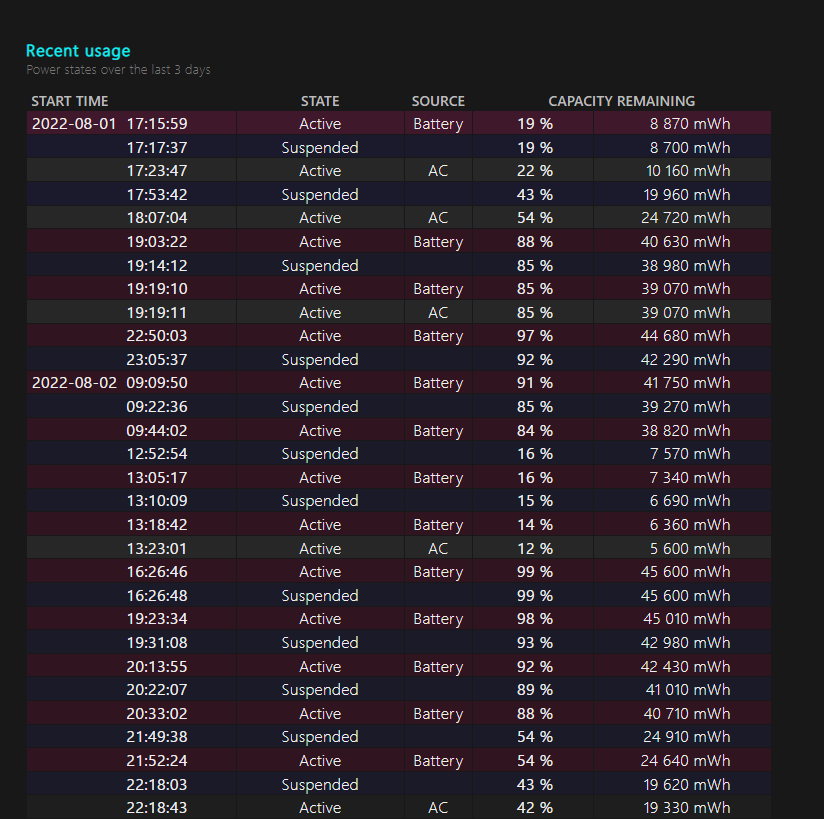Image resolution: width=824 pixels, height=819 pixels.
Task: Click the power states subtitle text
Action: pyautogui.click(x=118, y=70)
